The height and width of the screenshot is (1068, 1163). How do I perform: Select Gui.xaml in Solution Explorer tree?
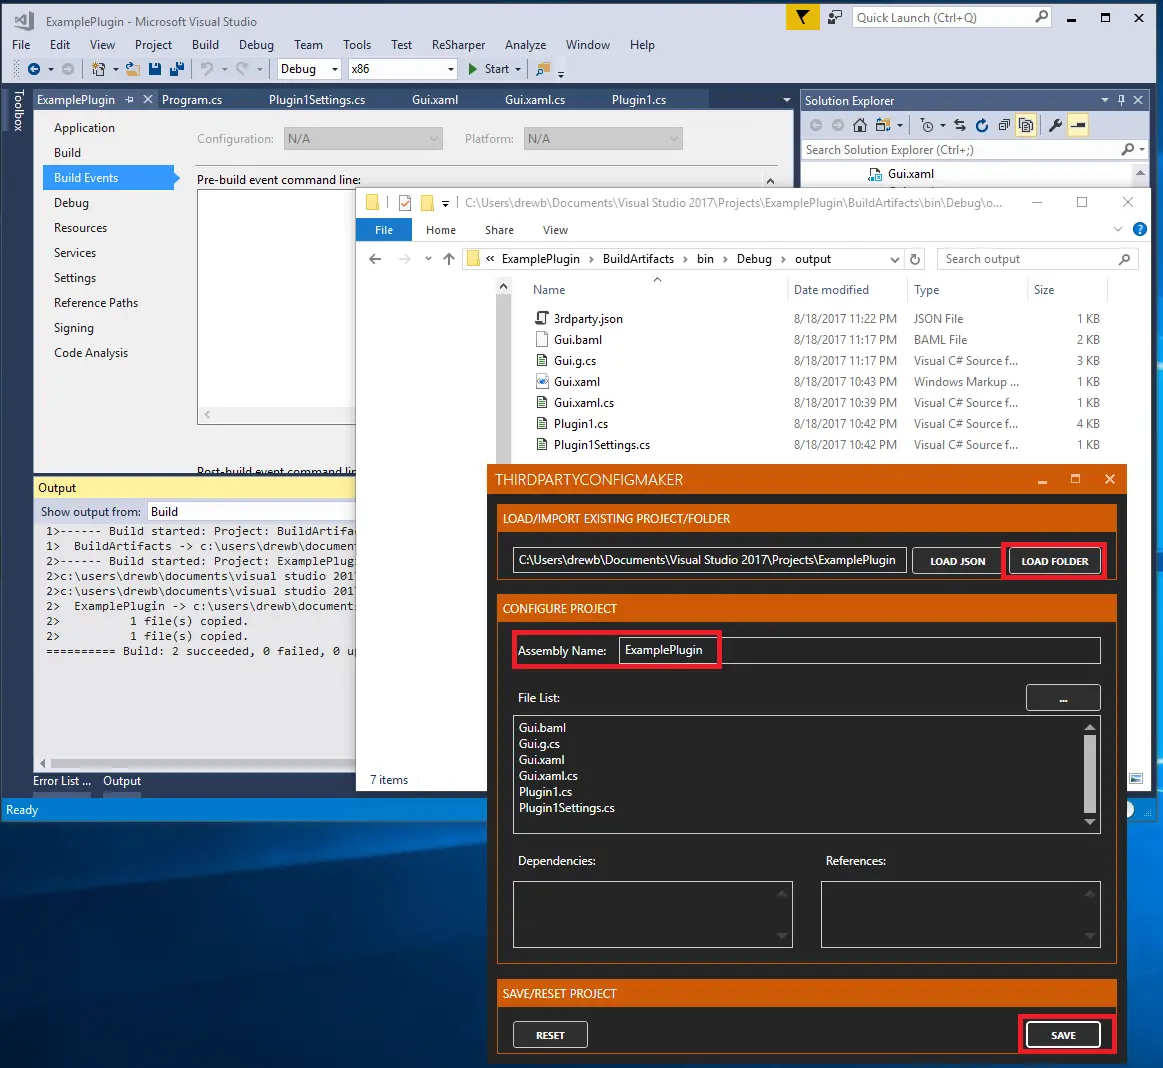(910, 174)
